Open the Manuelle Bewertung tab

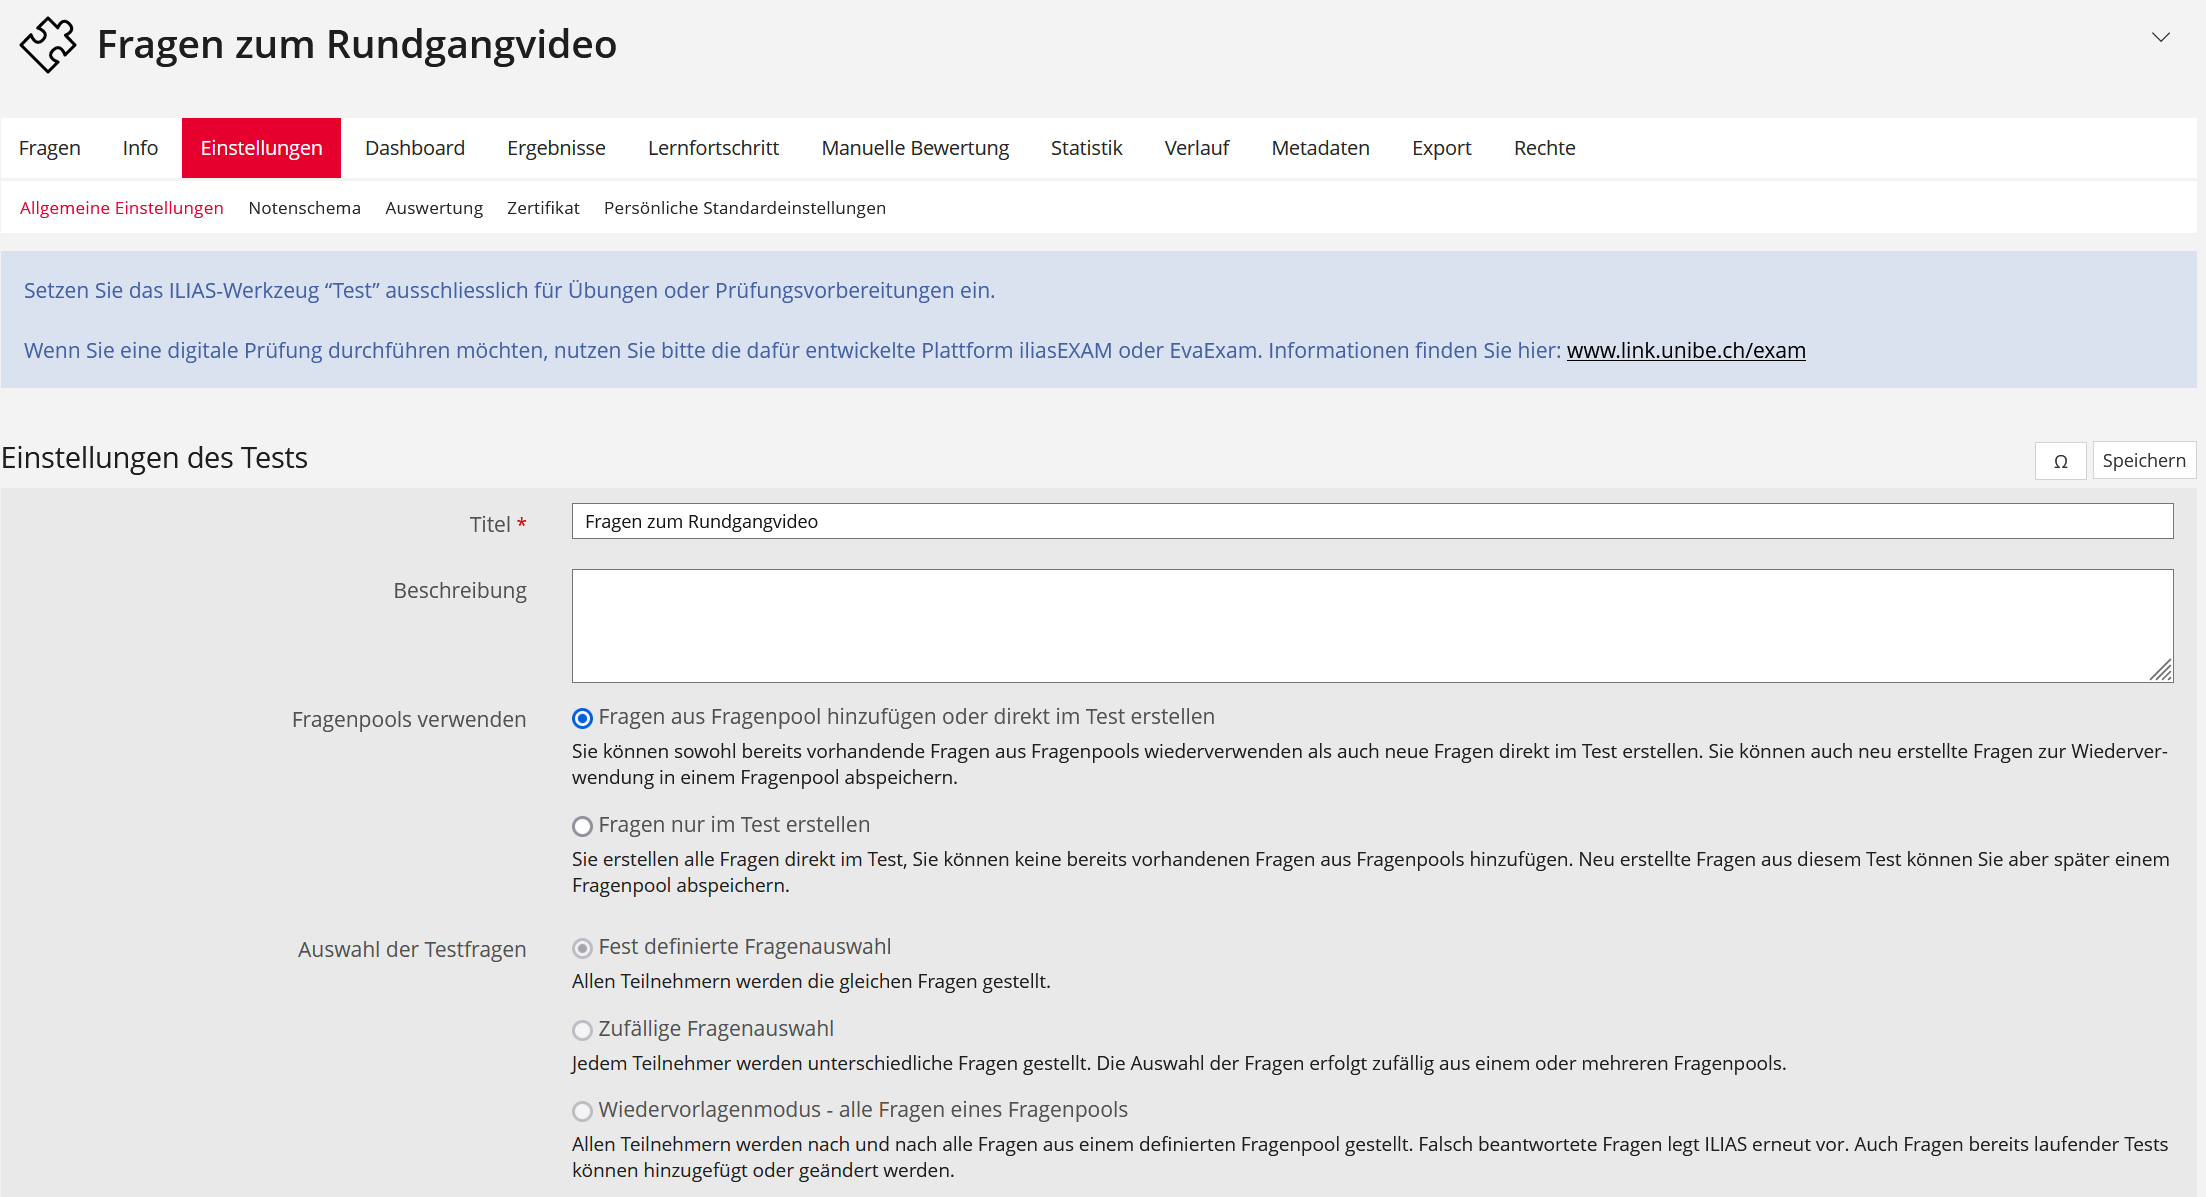pyautogui.click(x=915, y=148)
